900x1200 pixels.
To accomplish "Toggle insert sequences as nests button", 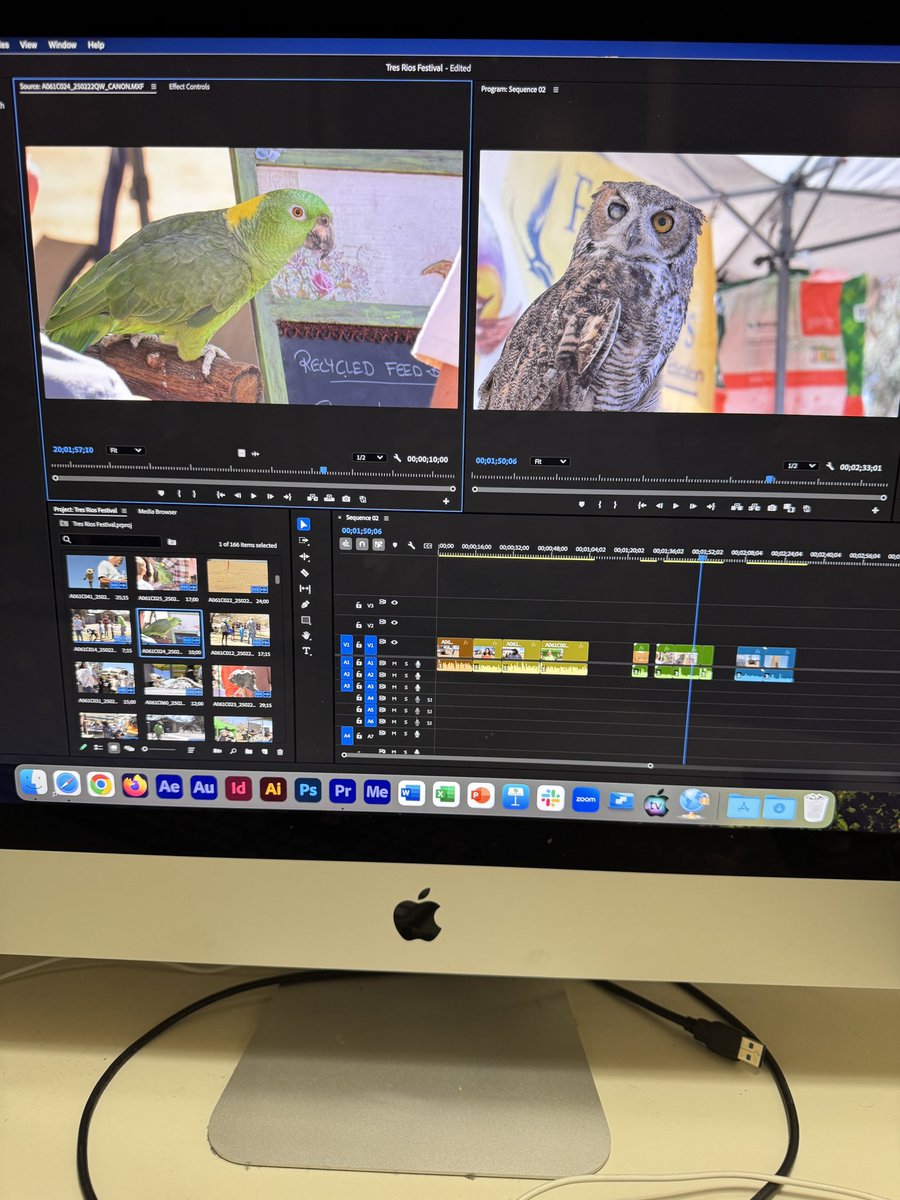I will click(x=346, y=544).
